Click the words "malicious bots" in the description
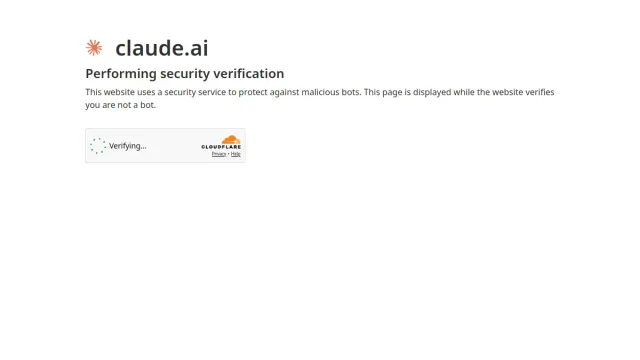The image size is (640, 360). (x=331, y=92)
